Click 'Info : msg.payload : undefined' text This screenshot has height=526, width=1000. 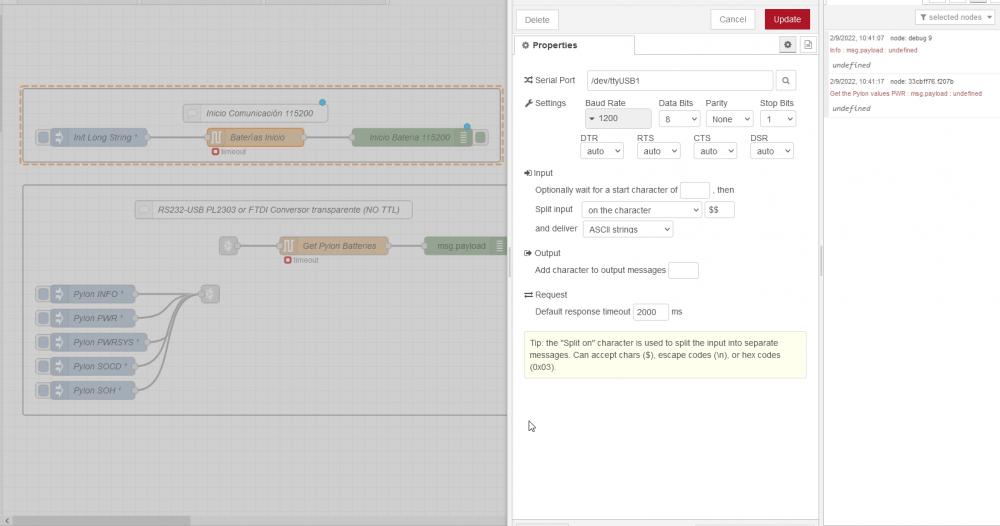point(873,50)
